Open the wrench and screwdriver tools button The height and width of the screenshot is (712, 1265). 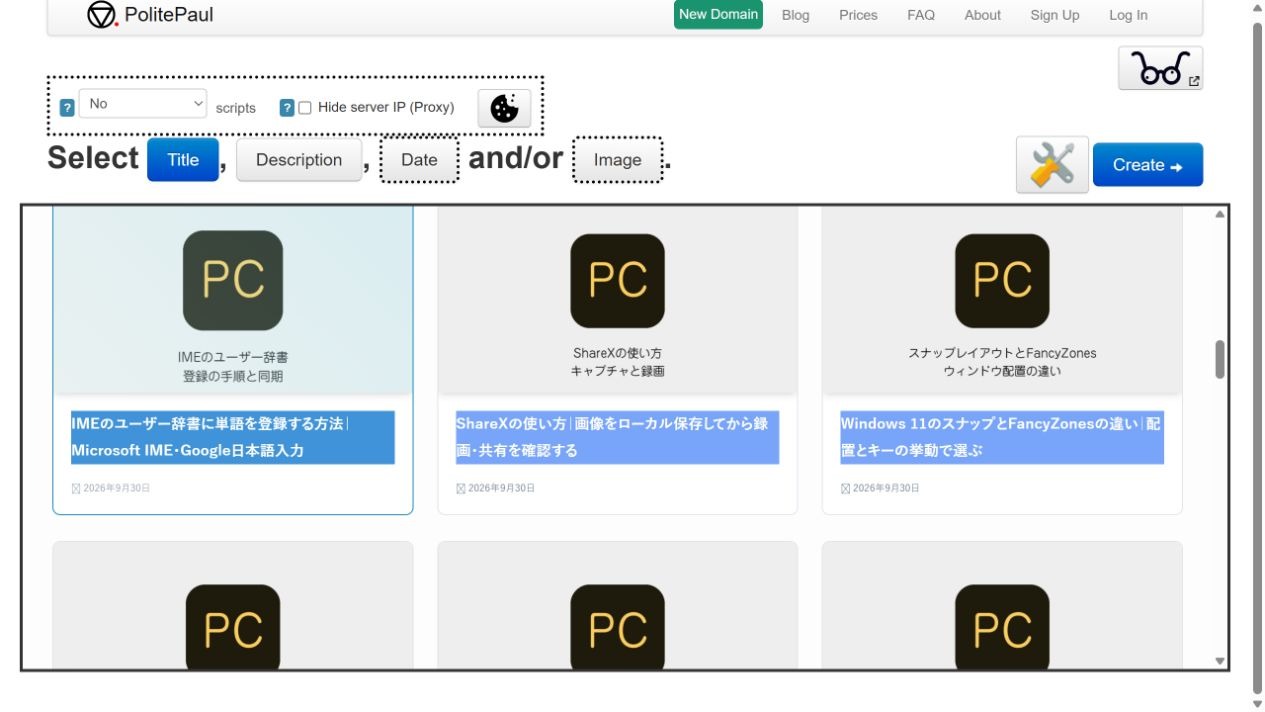tap(1052, 165)
